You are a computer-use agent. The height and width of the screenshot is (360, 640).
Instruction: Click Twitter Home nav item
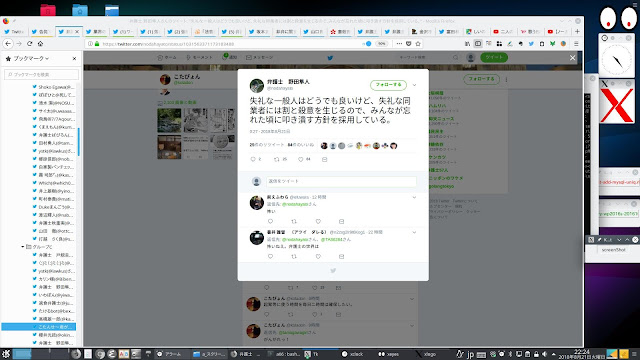coord(167,58)
